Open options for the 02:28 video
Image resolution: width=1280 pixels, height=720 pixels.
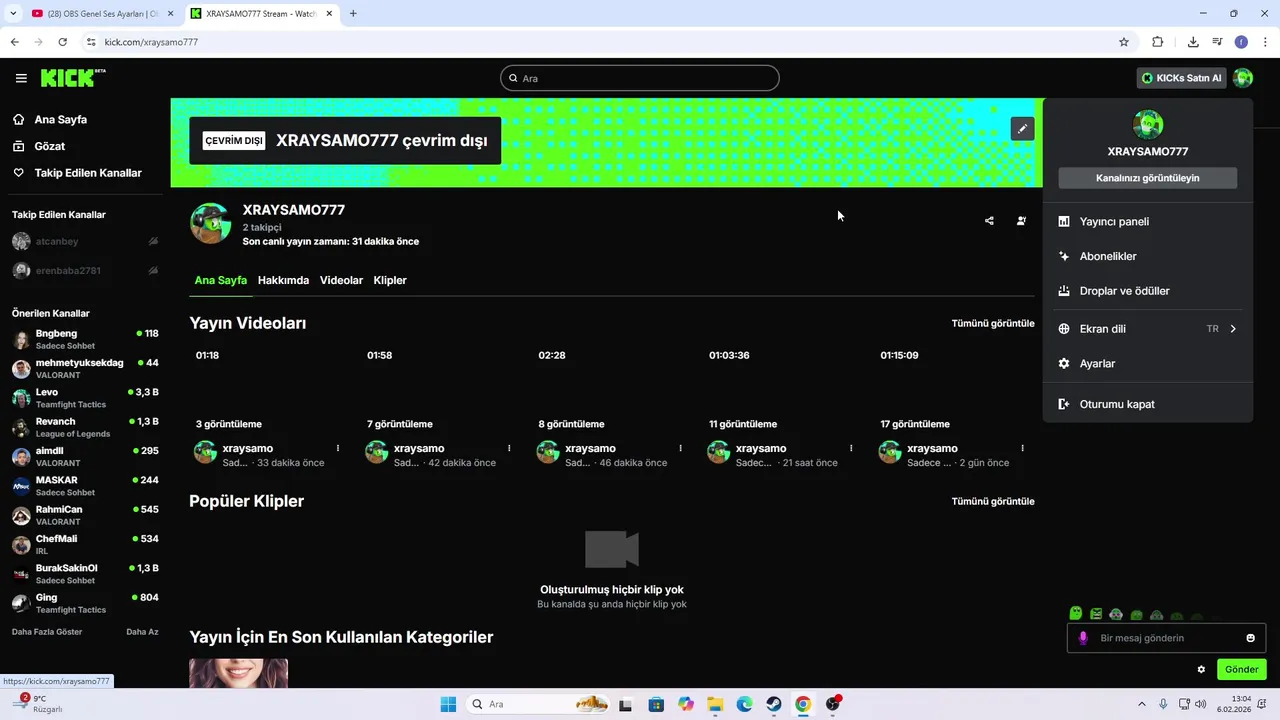click(x=680, y=448)
